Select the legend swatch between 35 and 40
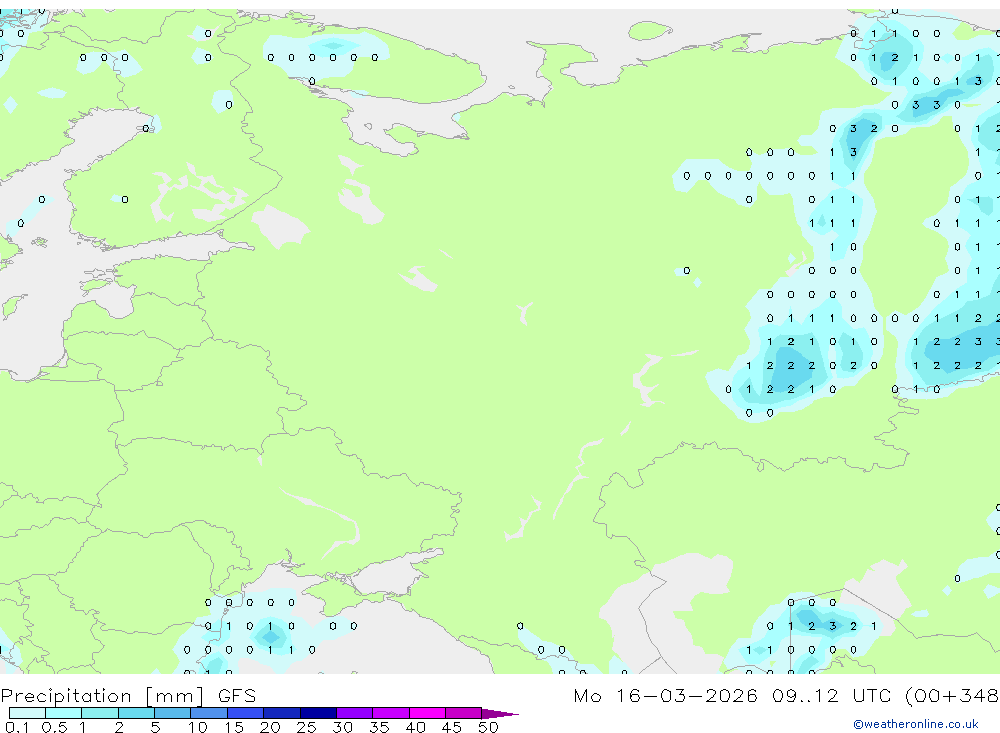This screenshot has height=733, width=1000. [391, 713]
